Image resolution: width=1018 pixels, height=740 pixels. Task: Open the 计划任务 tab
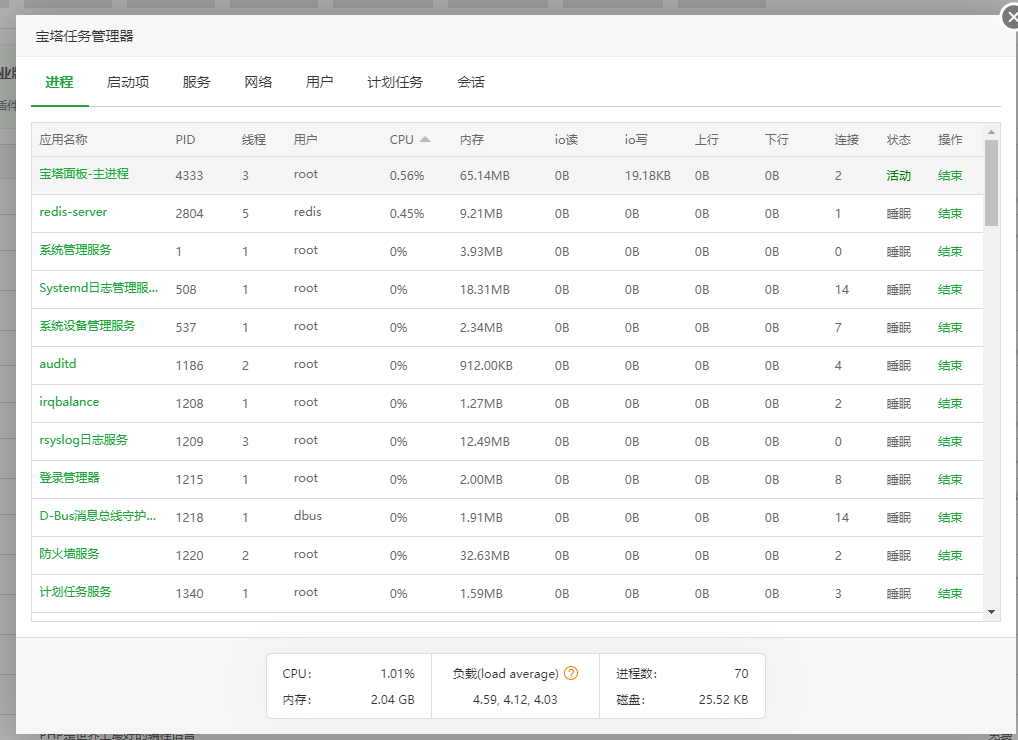click(395, 83)
